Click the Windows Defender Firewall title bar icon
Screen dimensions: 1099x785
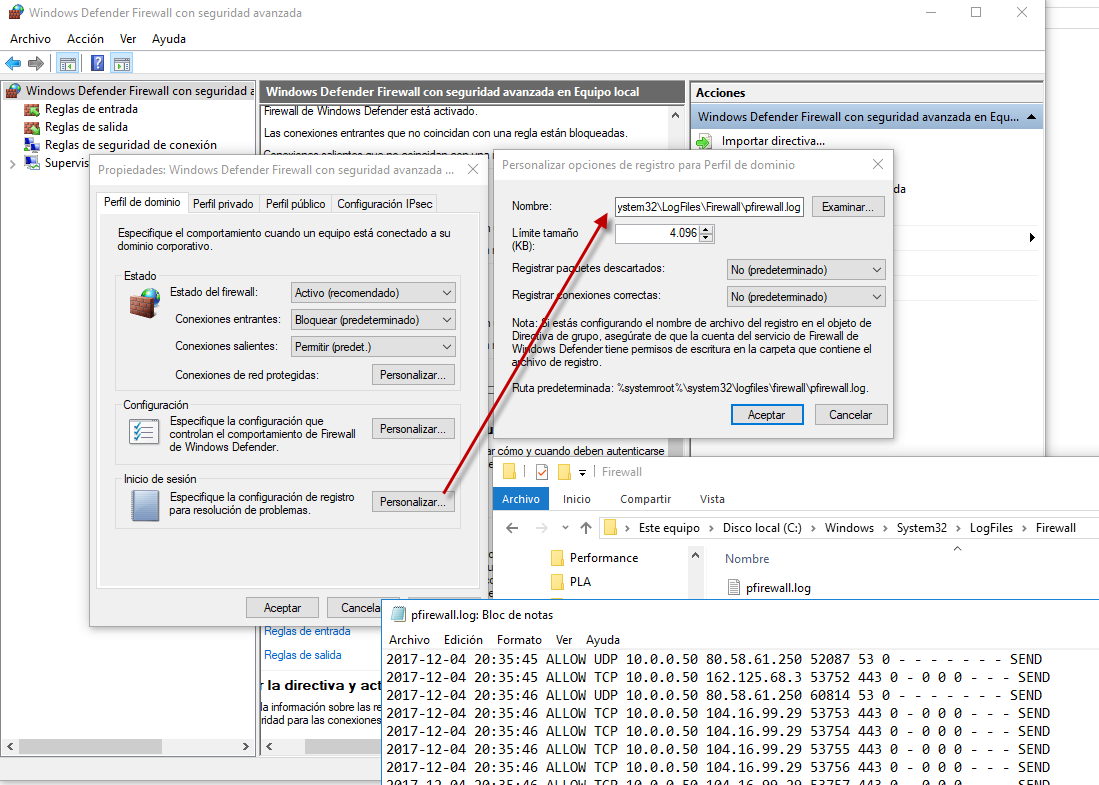[x=15, y=13]
